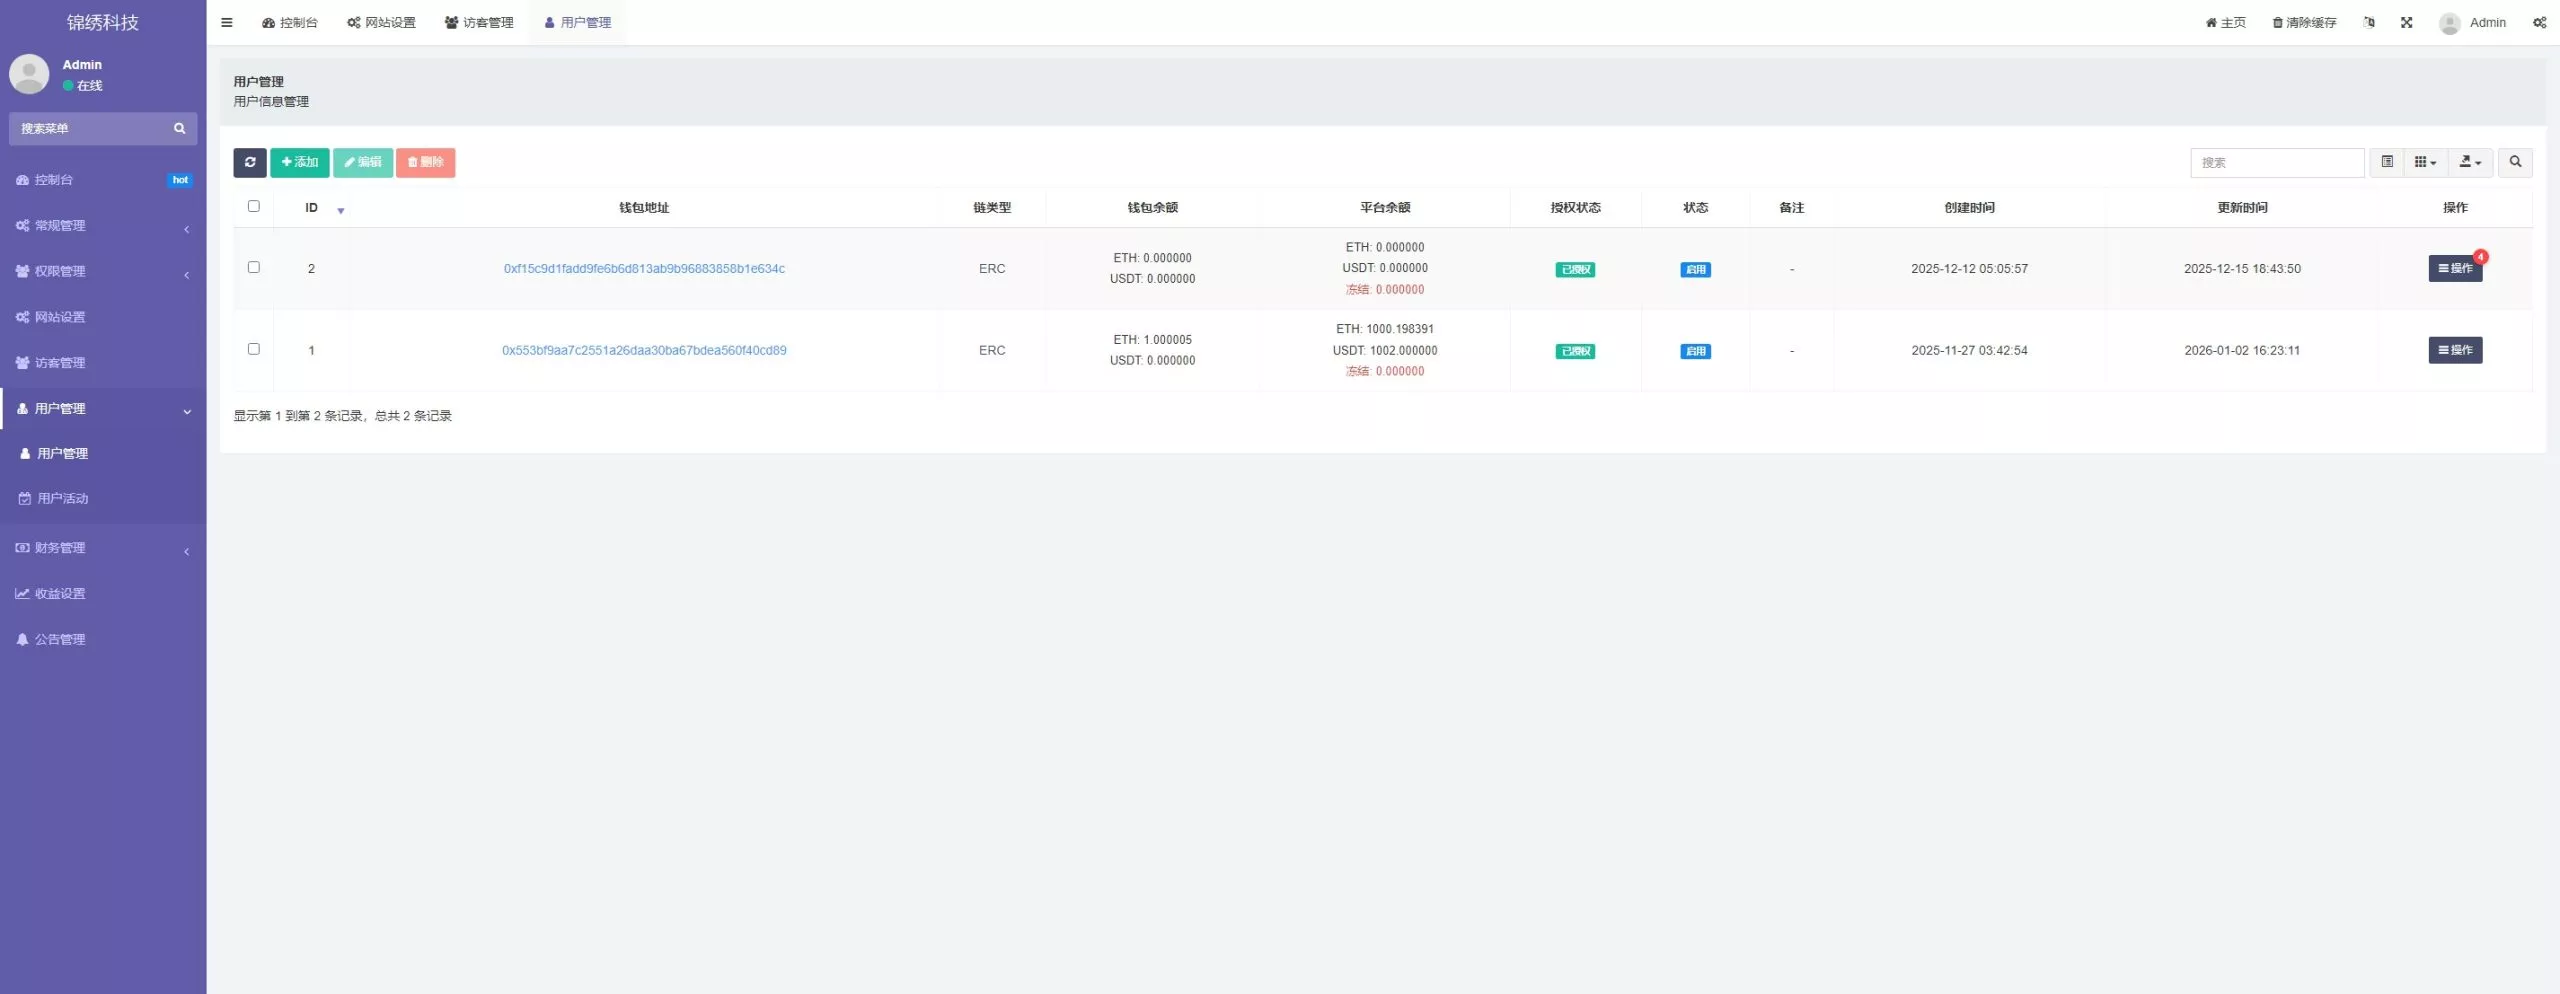Click search icon in sidebar menu search
This screenshot has width=2560, height=994.
180,129
